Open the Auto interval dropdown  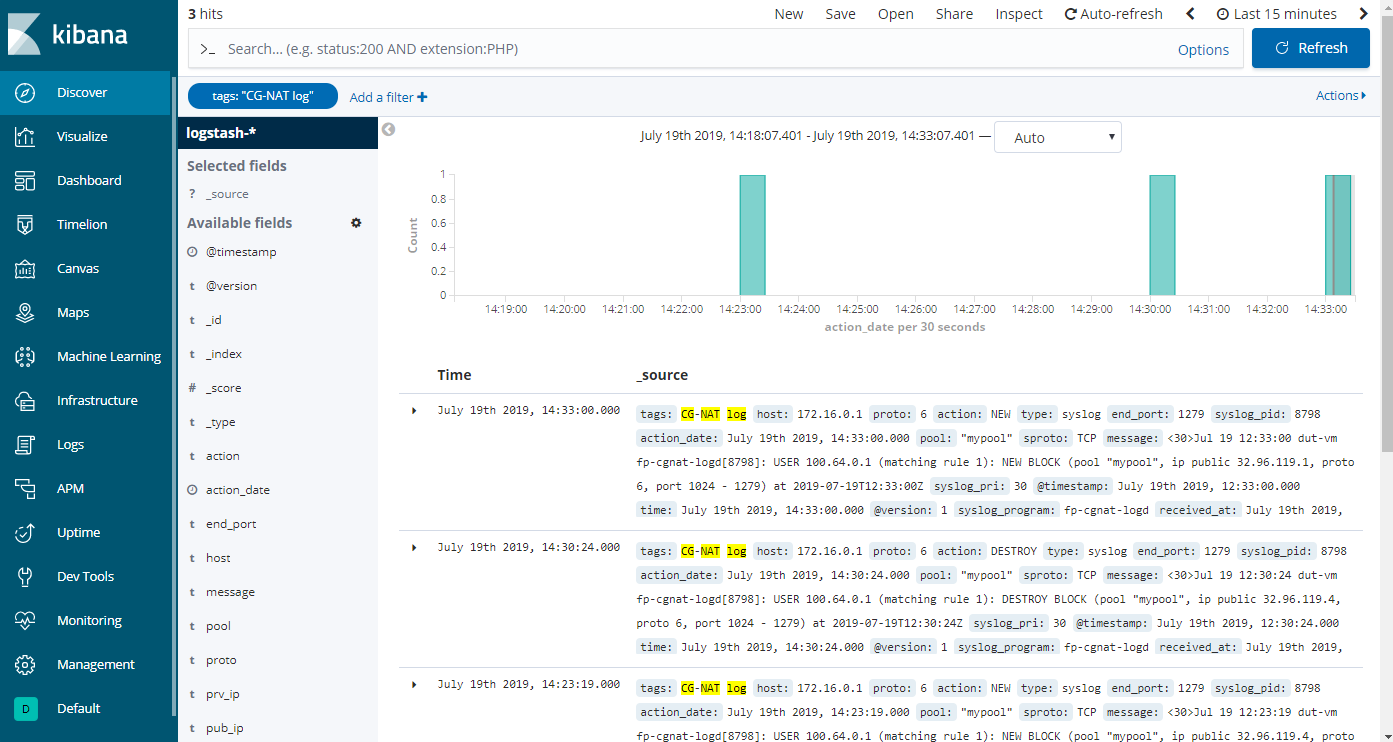coord(1058,138)
